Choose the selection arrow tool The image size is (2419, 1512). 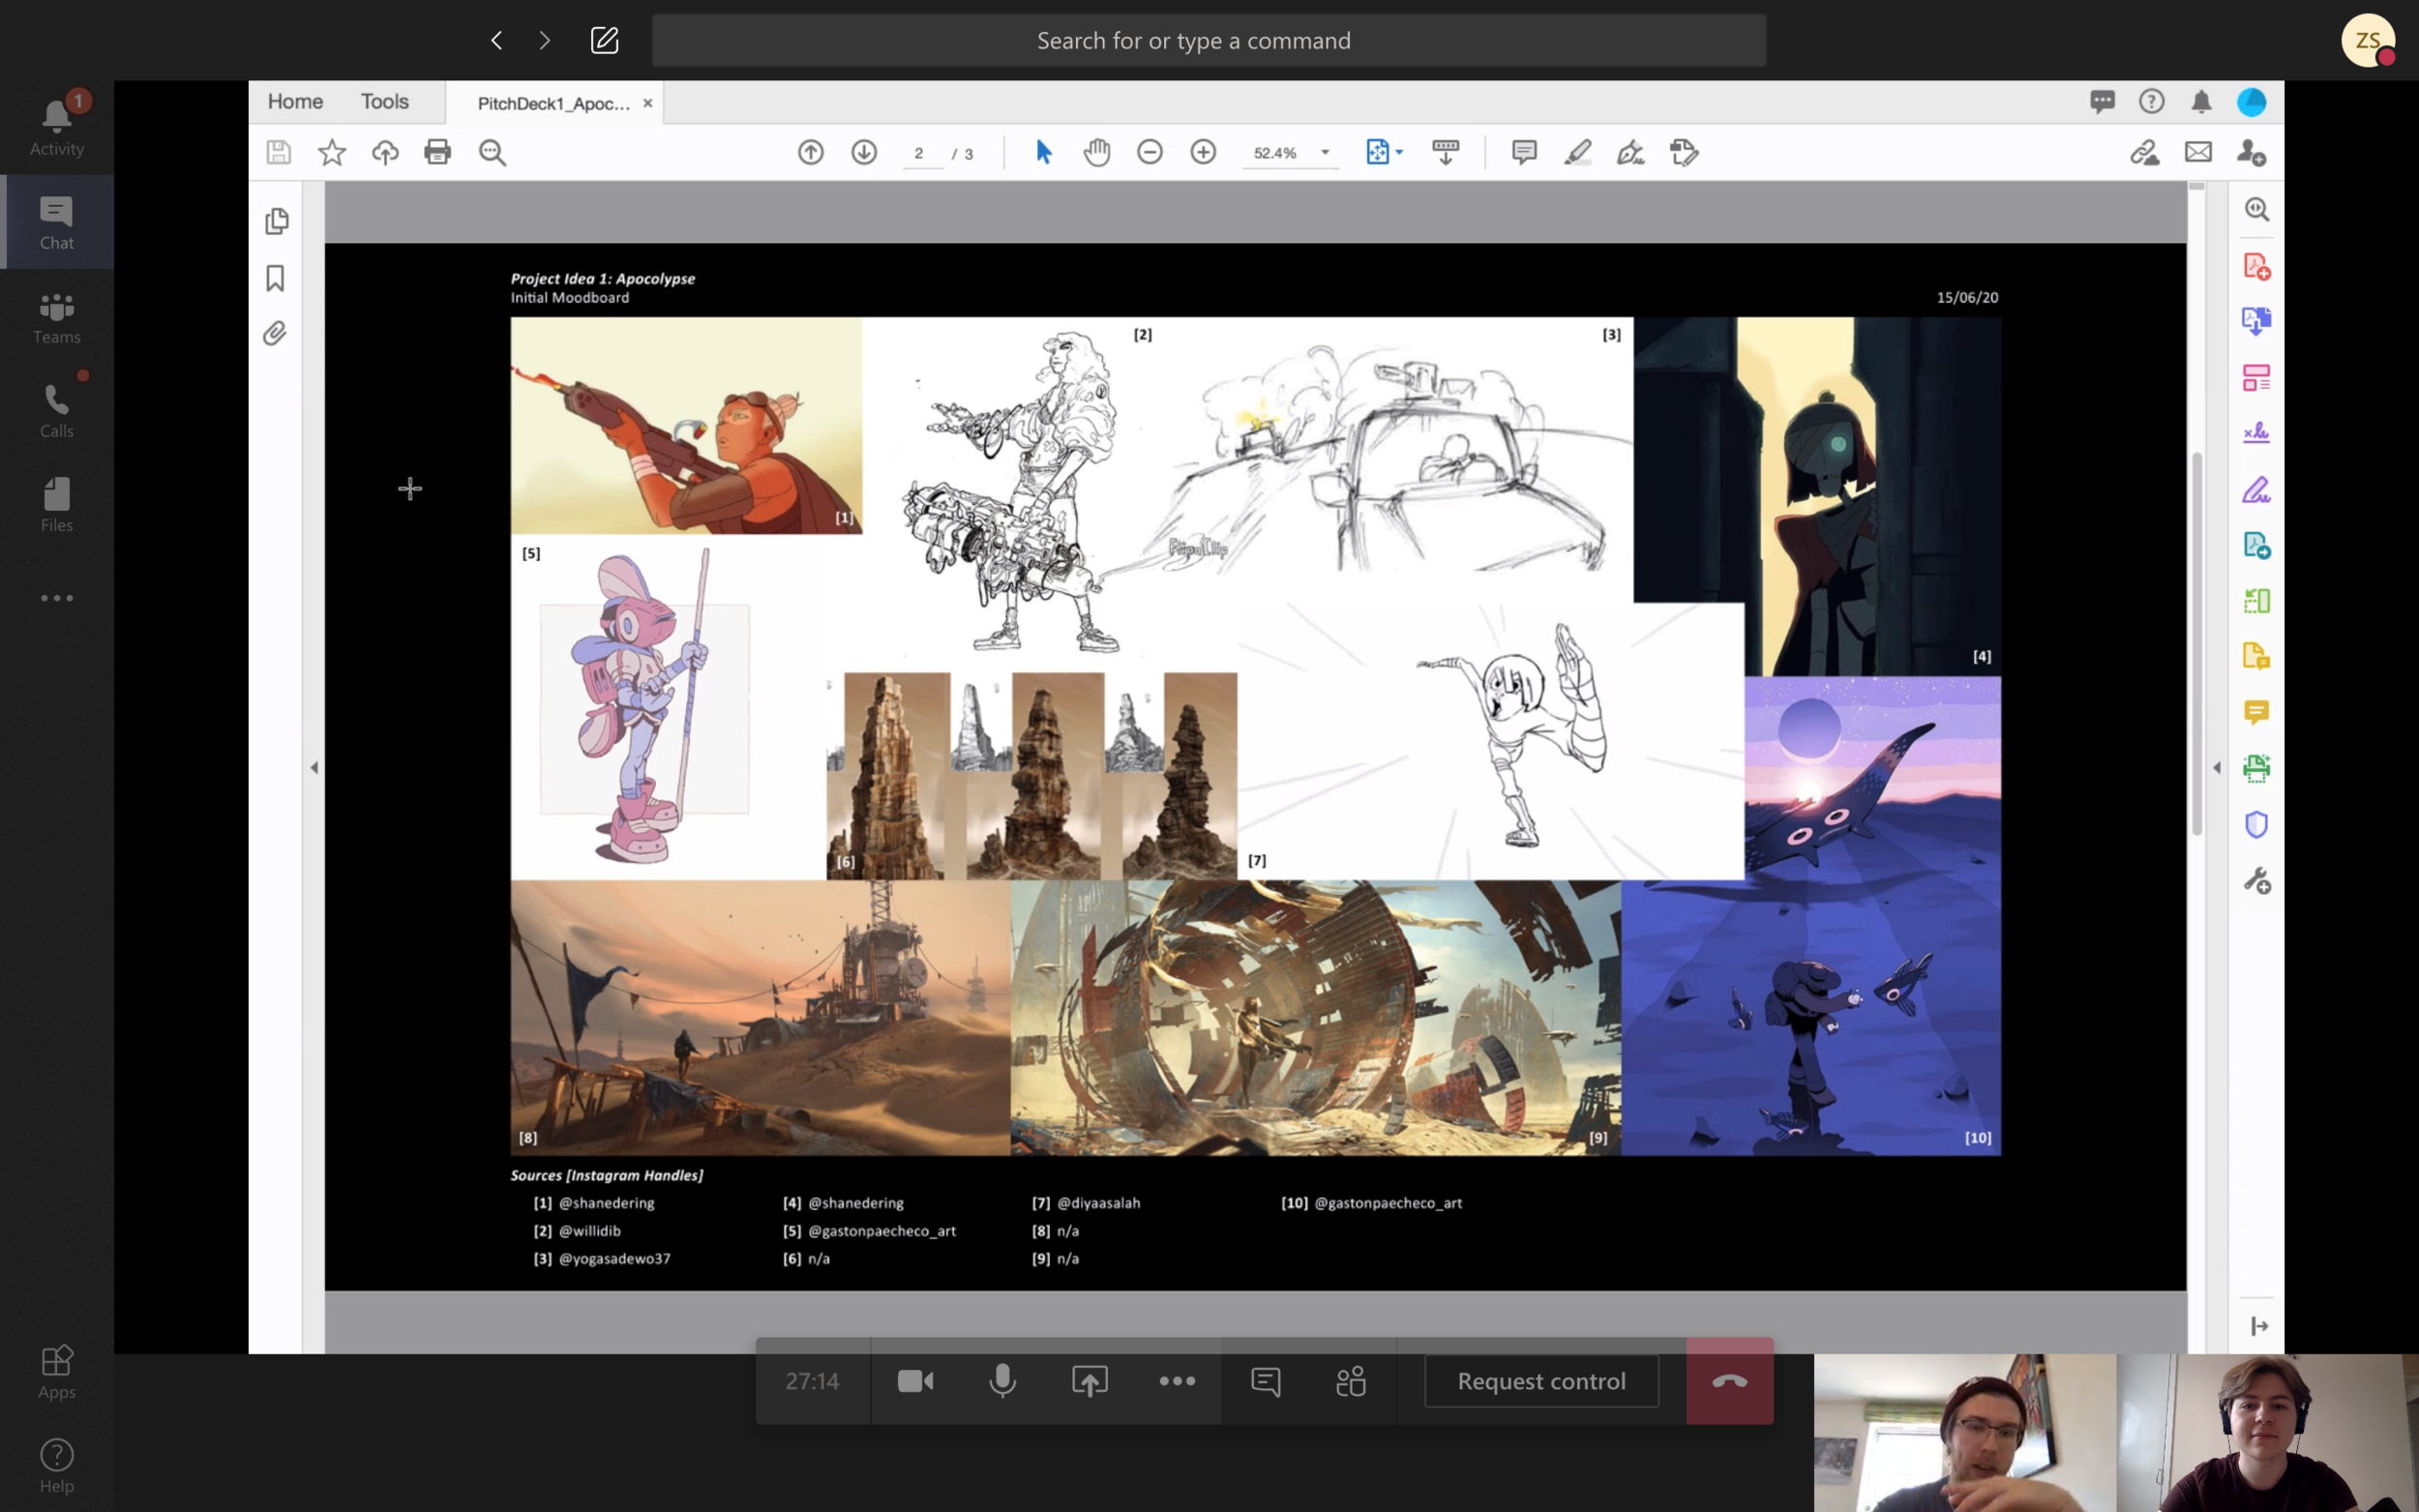[1043, 152]
